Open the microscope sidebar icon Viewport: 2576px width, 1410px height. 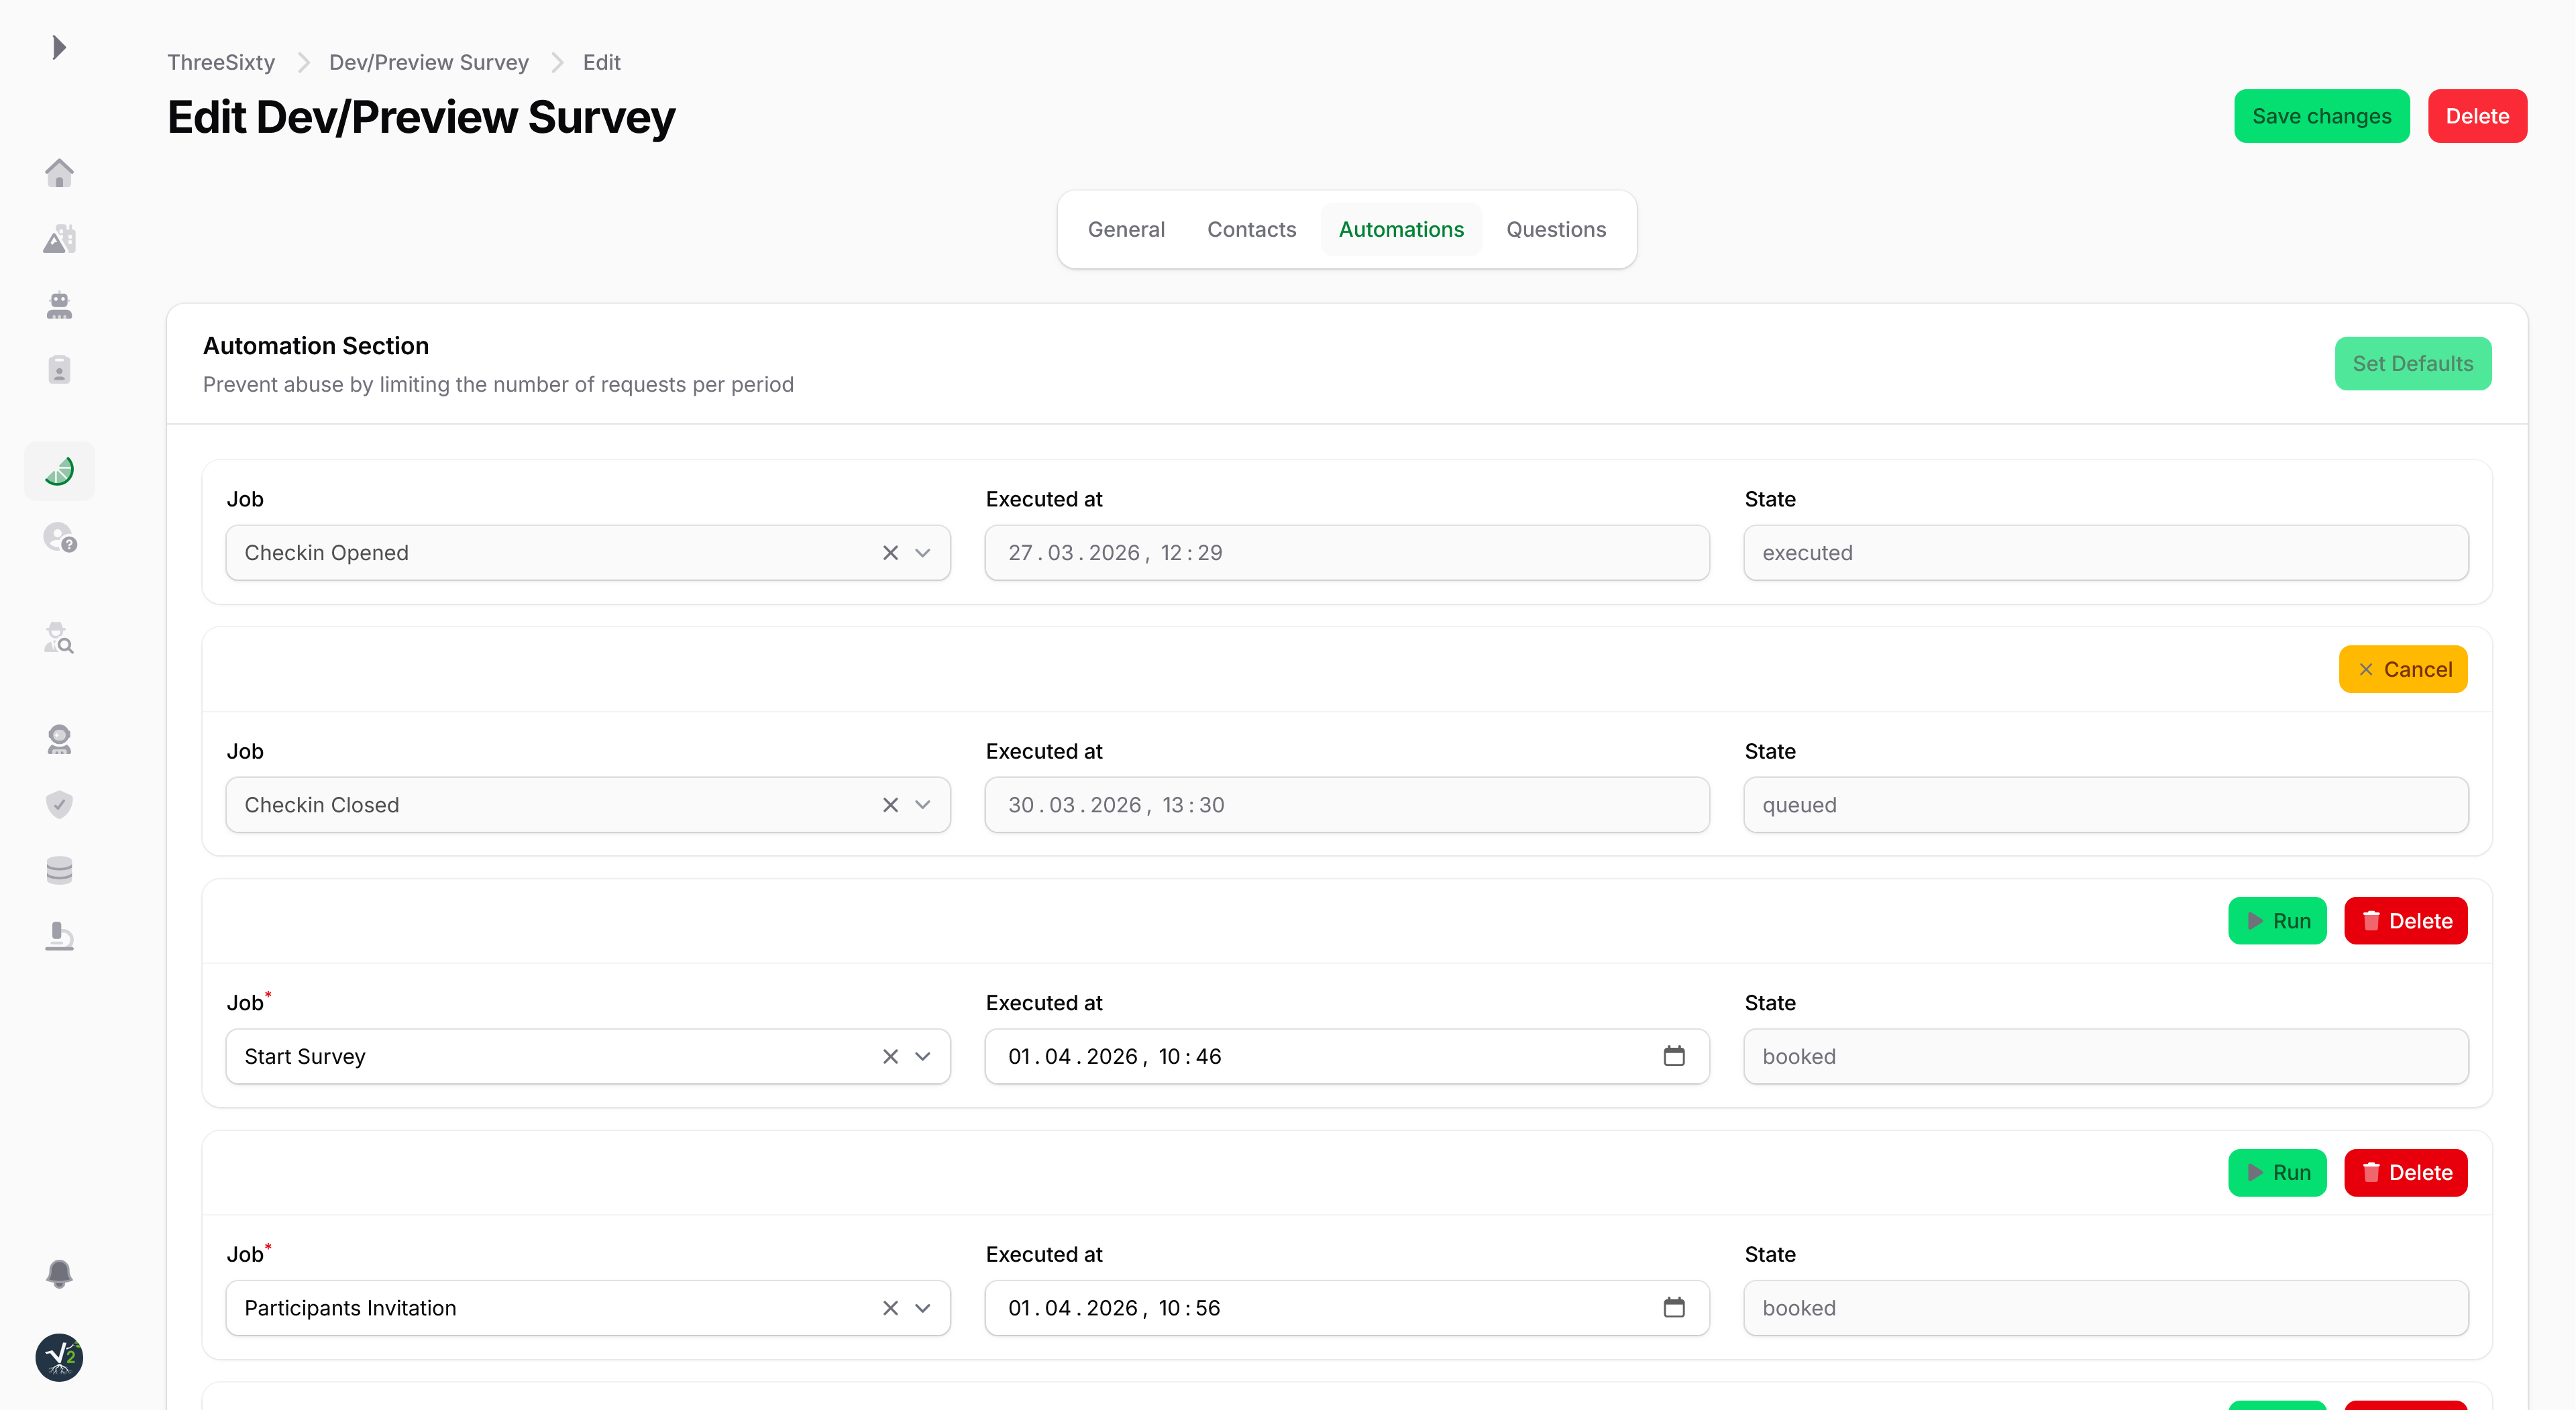click(59, 936)
